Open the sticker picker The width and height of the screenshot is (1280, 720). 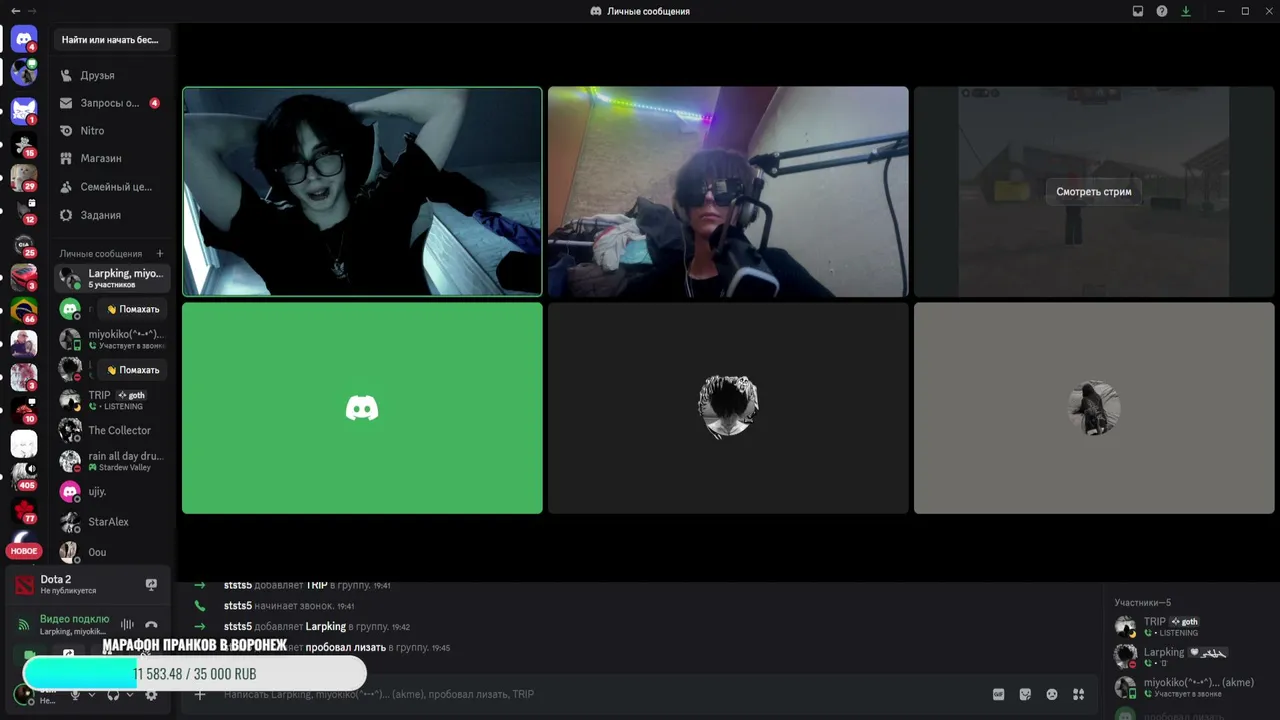1025,694
